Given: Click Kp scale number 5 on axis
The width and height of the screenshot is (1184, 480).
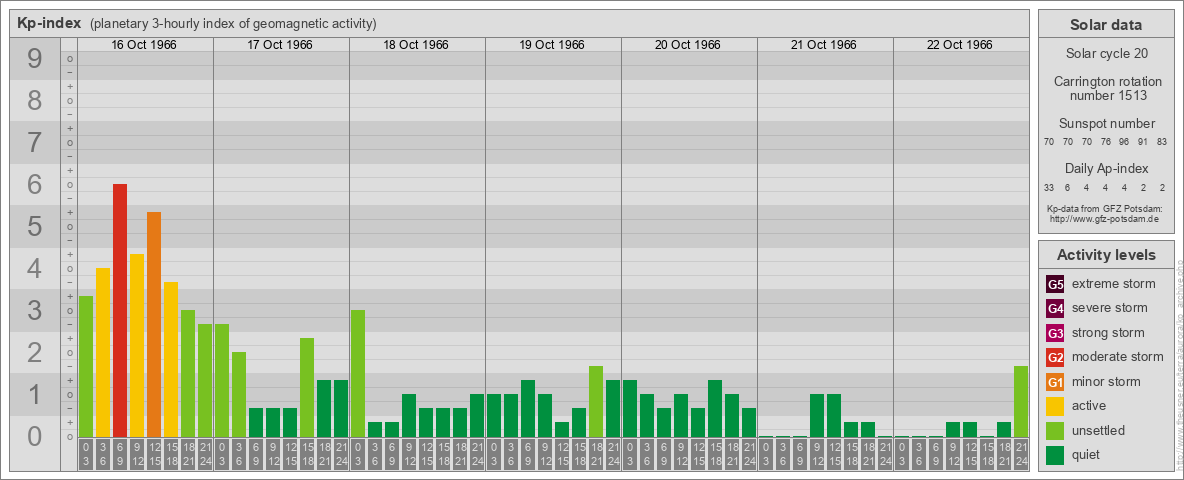Looking at the screenshot, I should click(x=35, y=226).
